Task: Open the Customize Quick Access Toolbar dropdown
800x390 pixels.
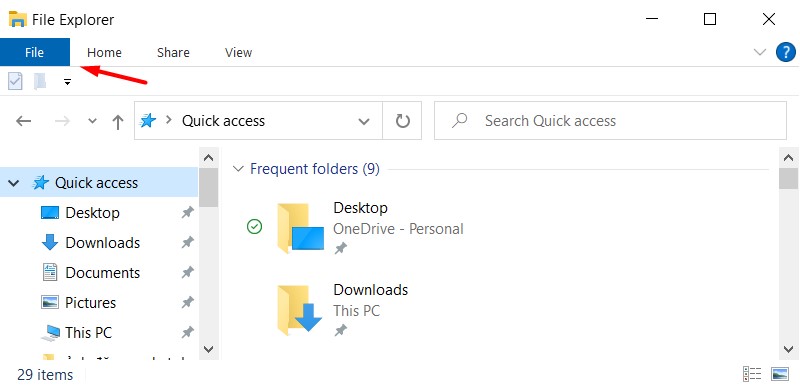Action: (x=67, y=82)
